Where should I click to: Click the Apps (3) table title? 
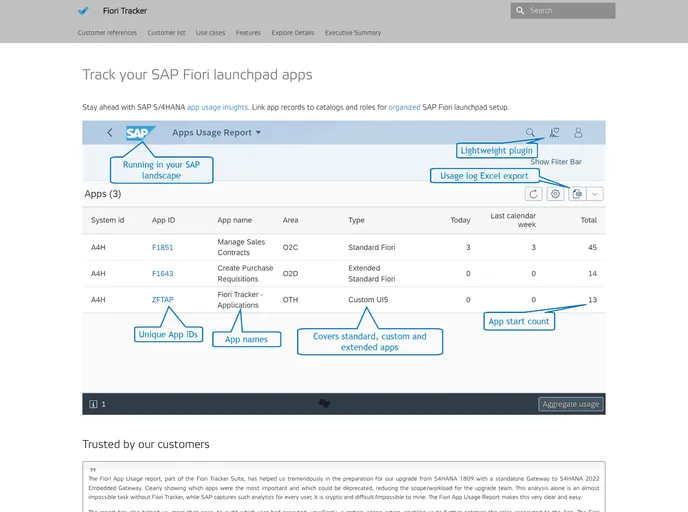[x=103, y=194]
